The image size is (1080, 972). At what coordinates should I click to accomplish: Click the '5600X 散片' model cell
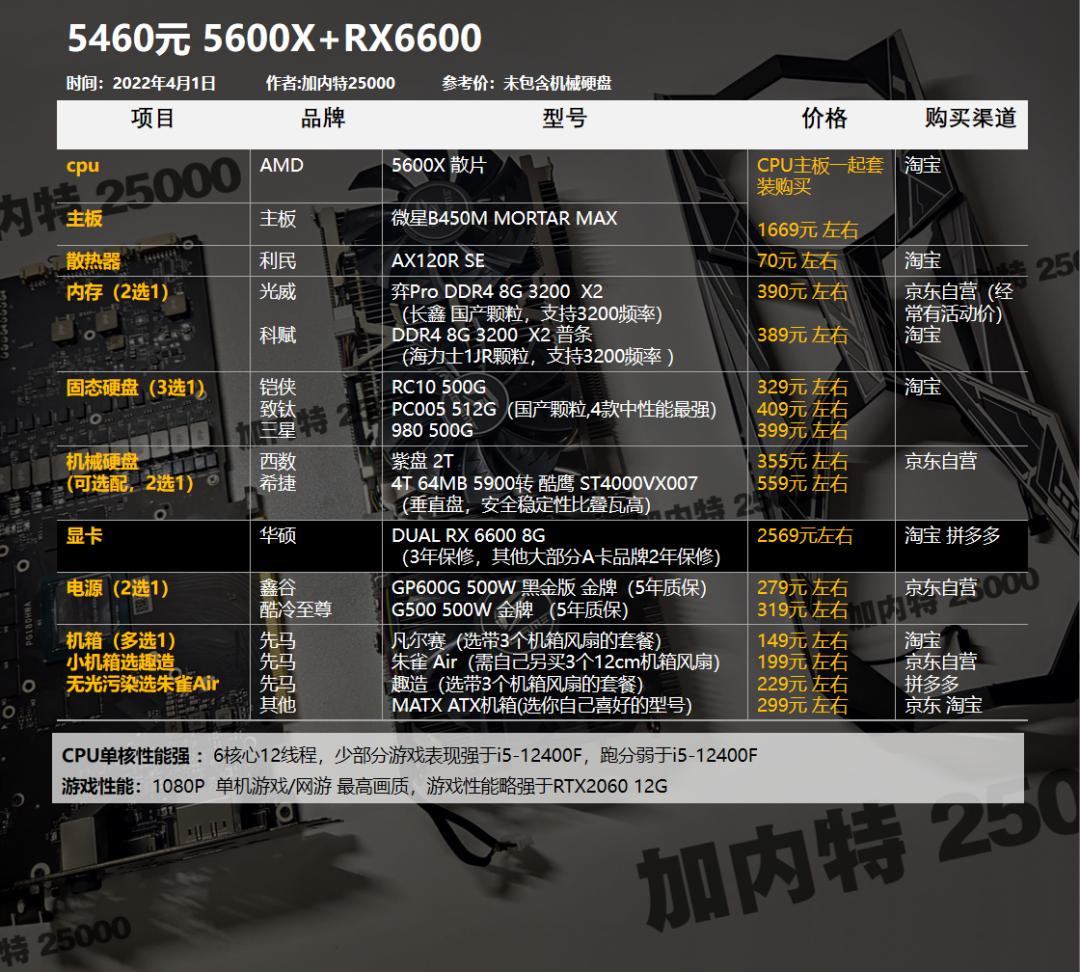439,165
